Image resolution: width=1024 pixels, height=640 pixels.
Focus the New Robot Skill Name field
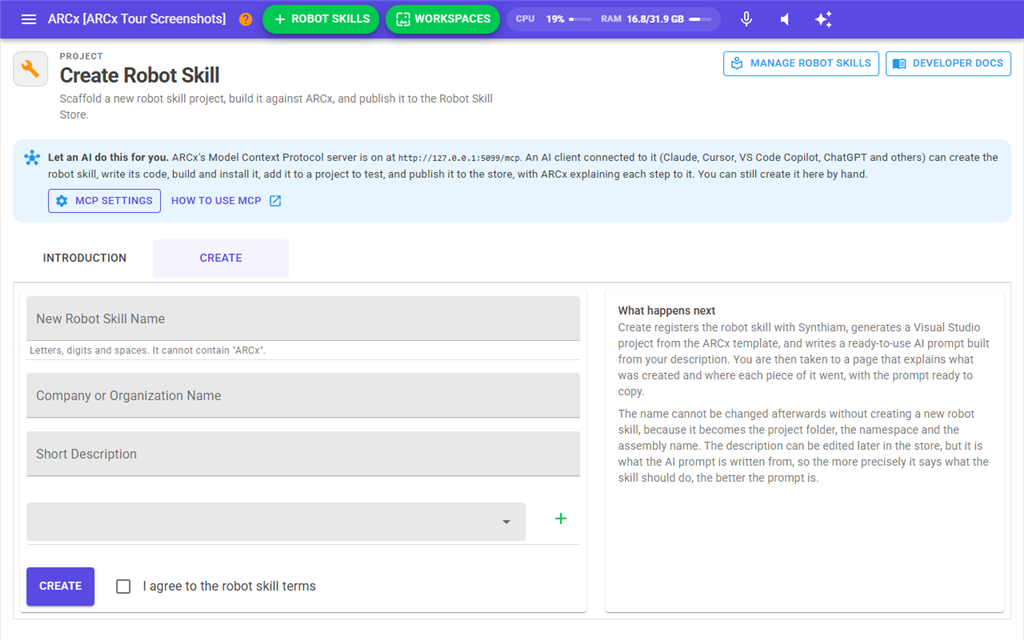pos(303,319)
